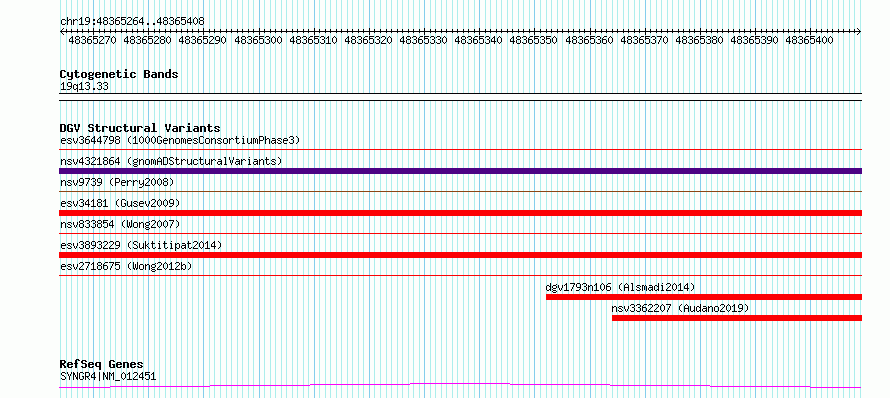Screen dimensions: 890x398
Task: Open variant nsv9739 (Perry2008)
Action: click(117, 182)
